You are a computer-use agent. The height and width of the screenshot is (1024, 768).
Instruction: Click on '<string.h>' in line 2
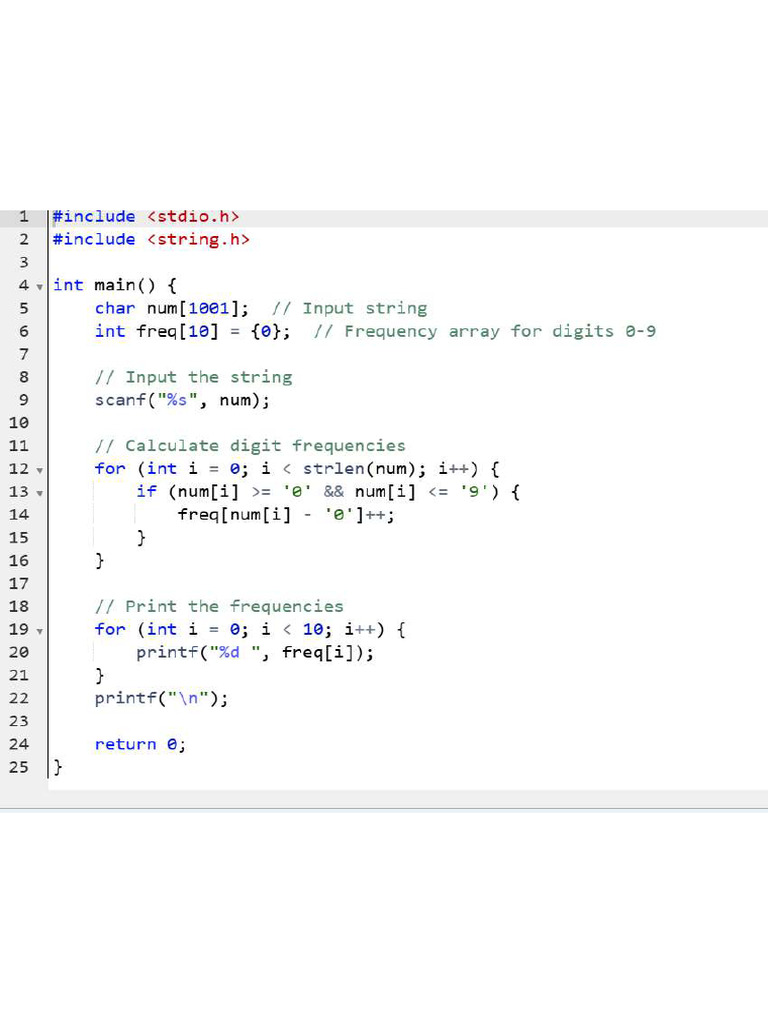(199, 240)
